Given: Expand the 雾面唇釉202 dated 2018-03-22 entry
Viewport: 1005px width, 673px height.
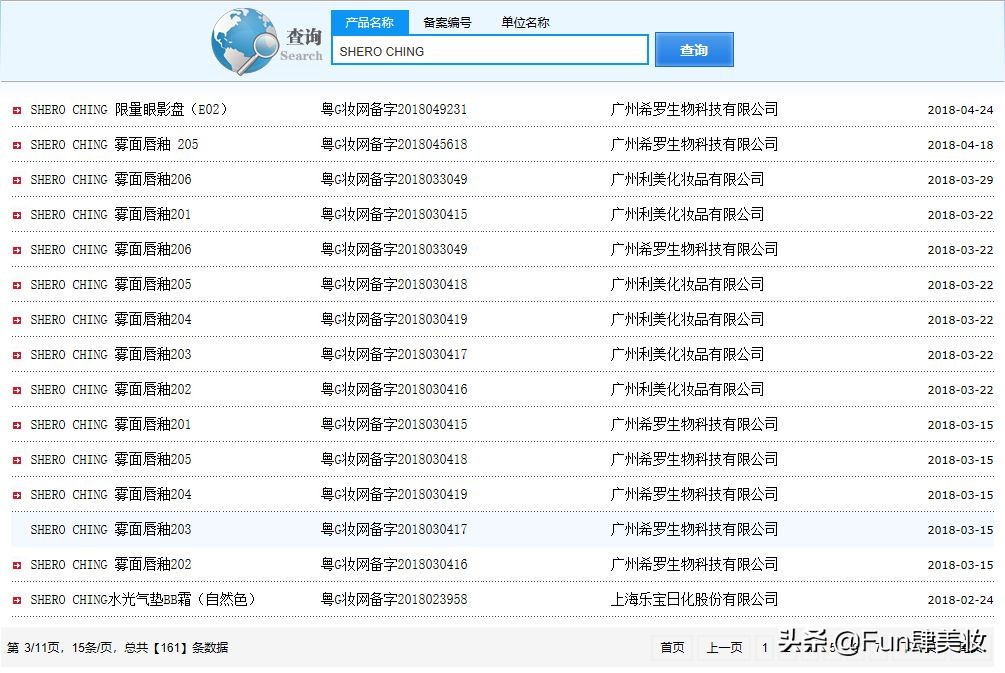Looking at the screenshot, I should click(x=15, y=389).
